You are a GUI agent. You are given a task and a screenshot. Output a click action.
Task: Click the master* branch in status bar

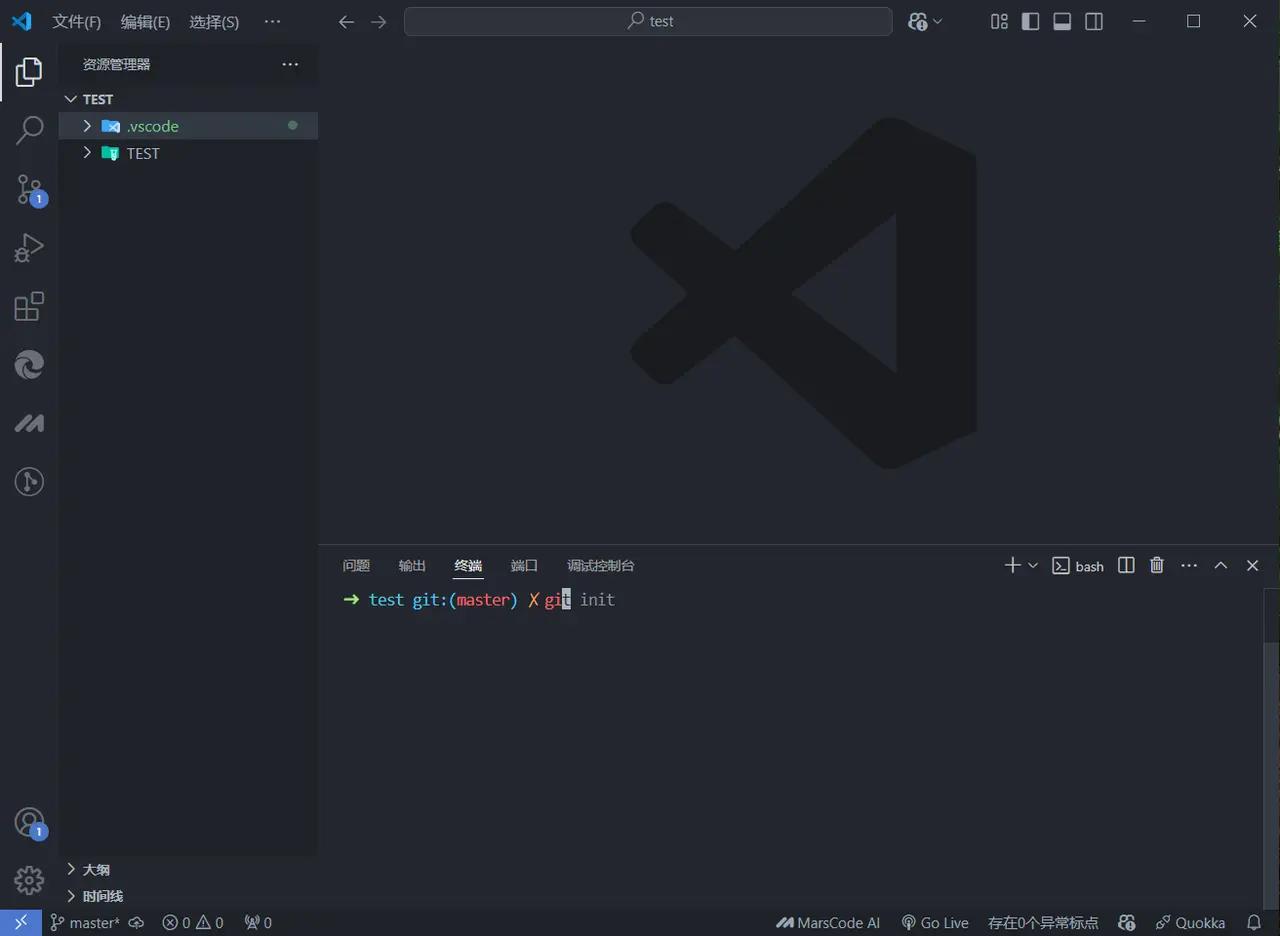tap(85, 923)
